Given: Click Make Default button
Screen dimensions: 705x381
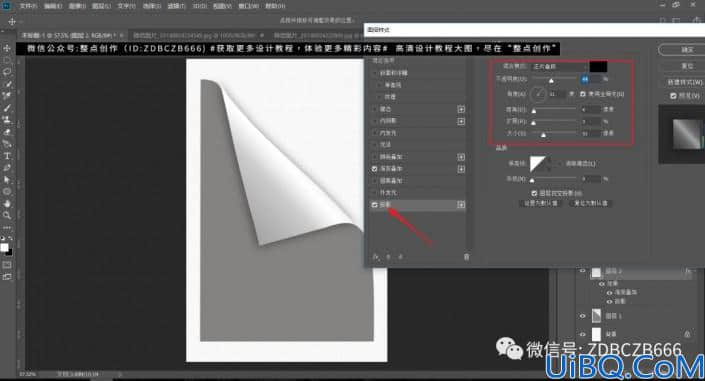Looking at the screenshot, I should click(541, 203).
